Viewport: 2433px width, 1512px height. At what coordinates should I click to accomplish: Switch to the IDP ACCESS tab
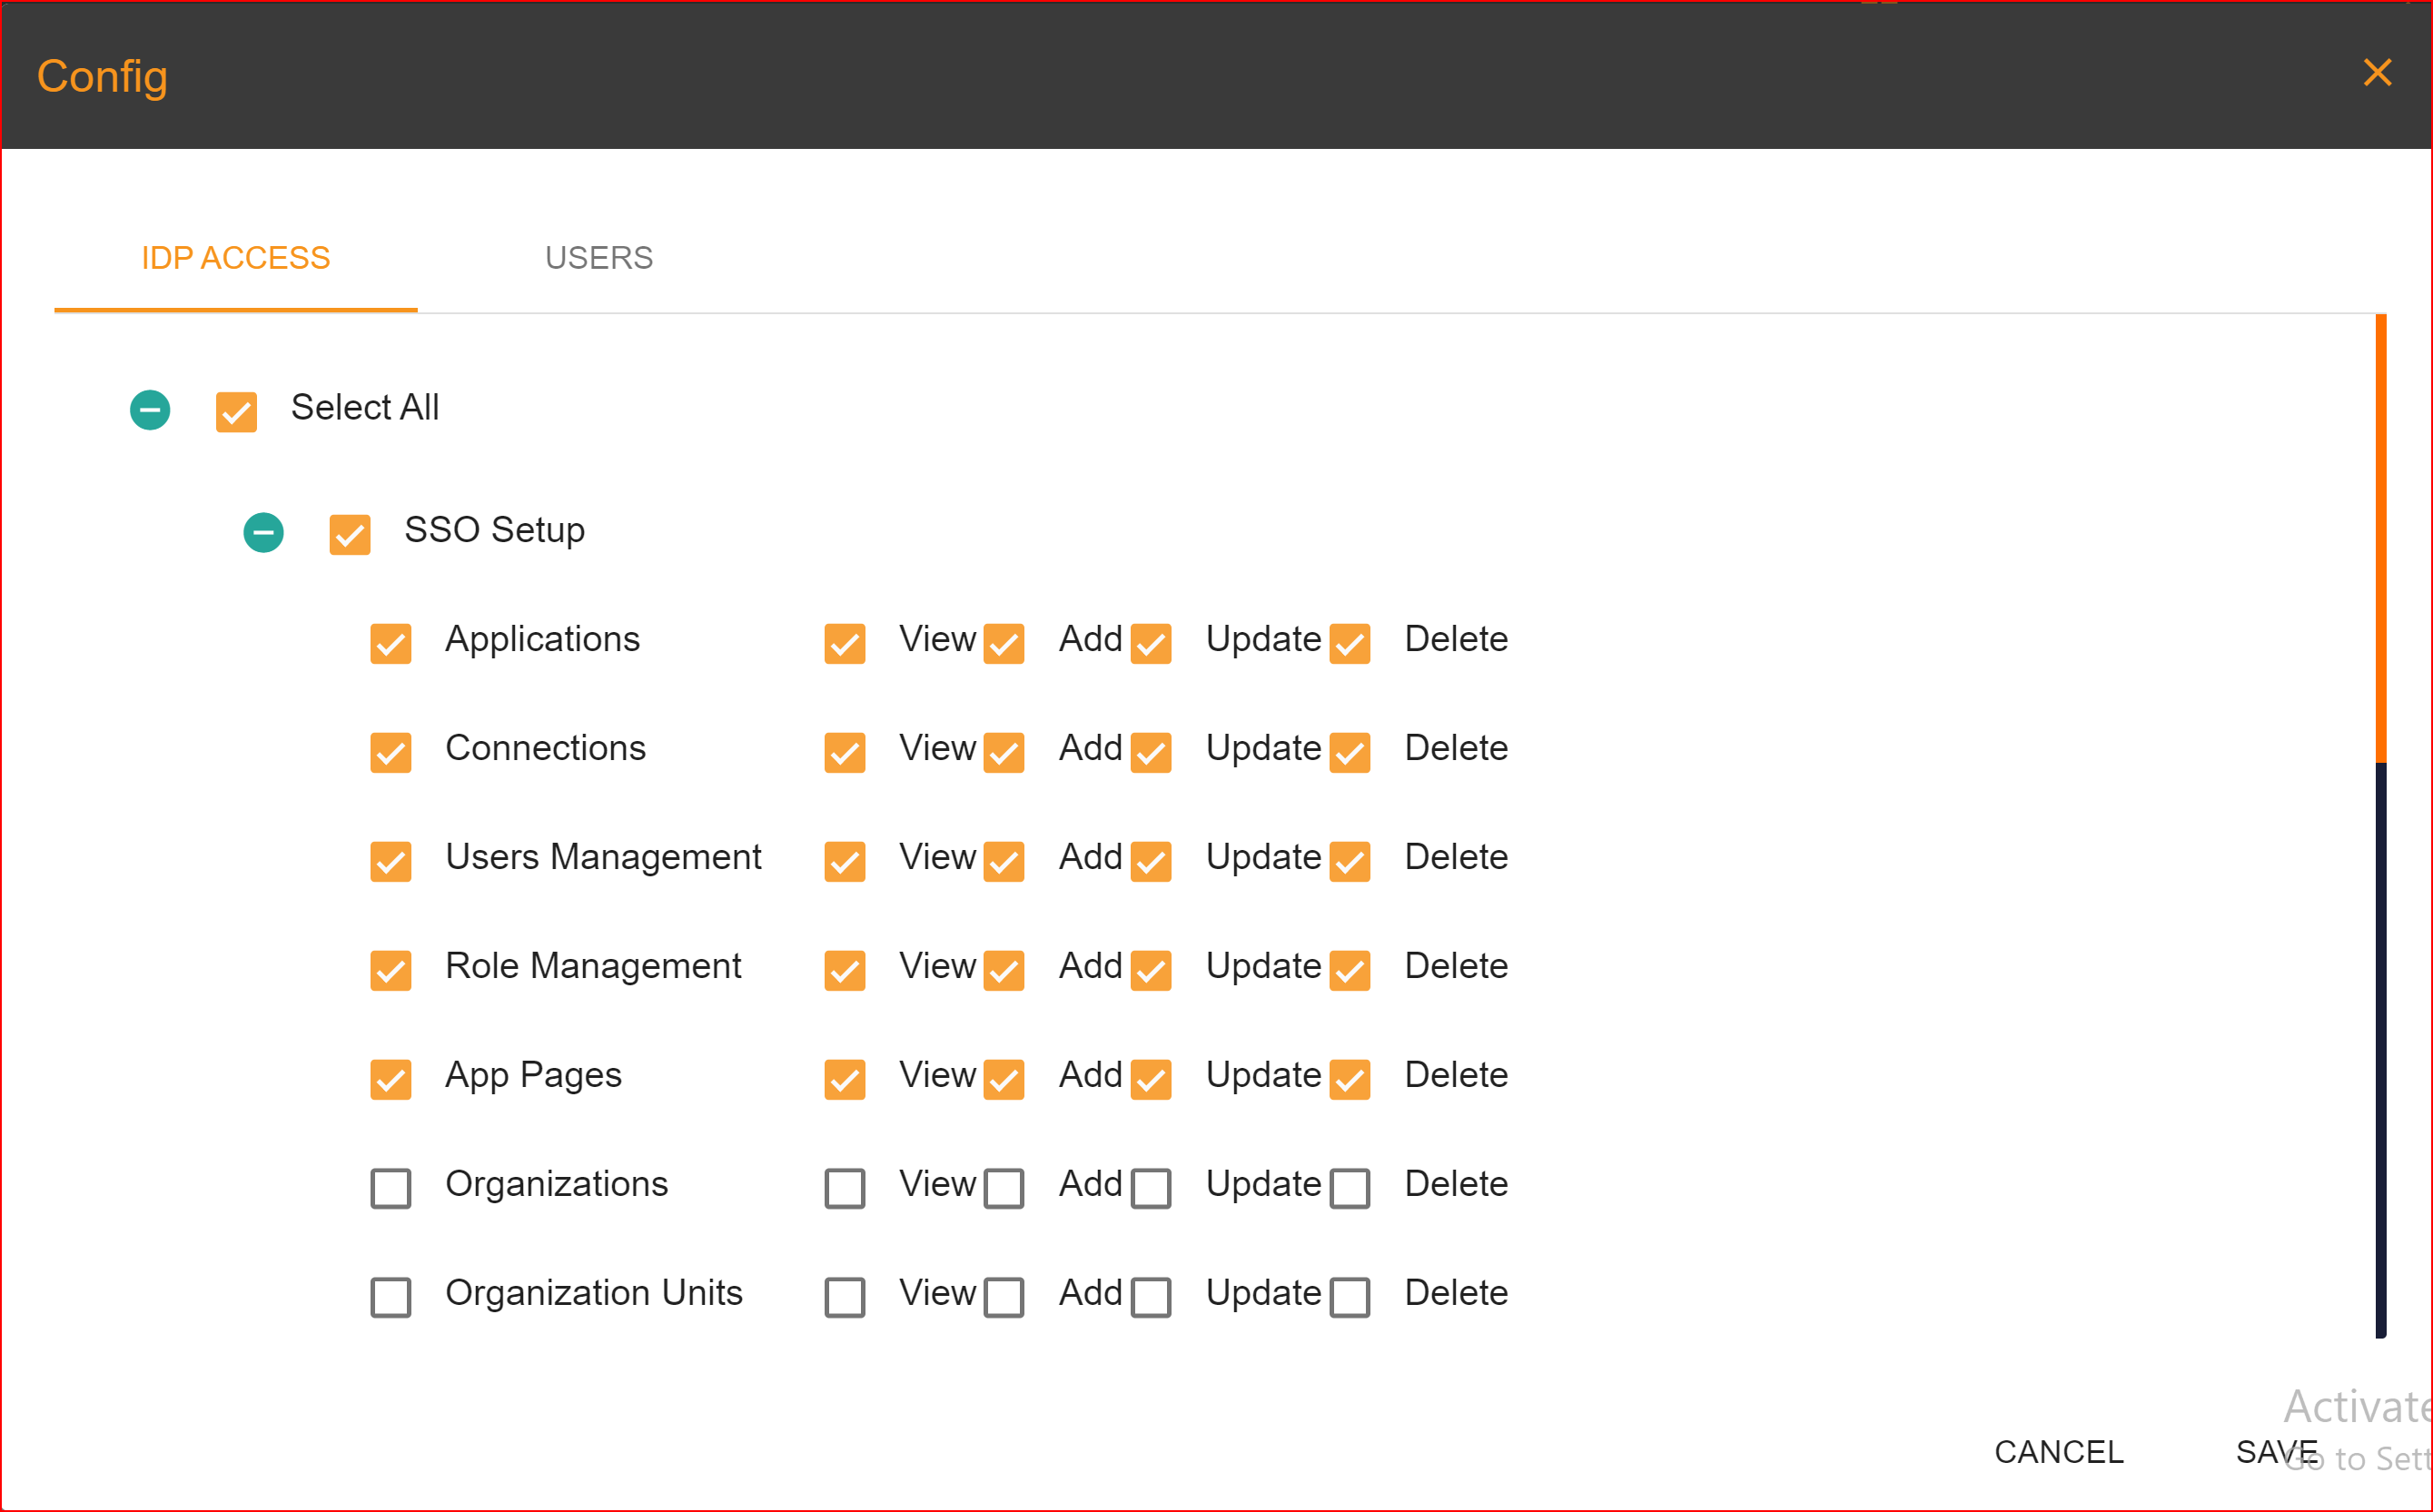click(x=235, y=257)
